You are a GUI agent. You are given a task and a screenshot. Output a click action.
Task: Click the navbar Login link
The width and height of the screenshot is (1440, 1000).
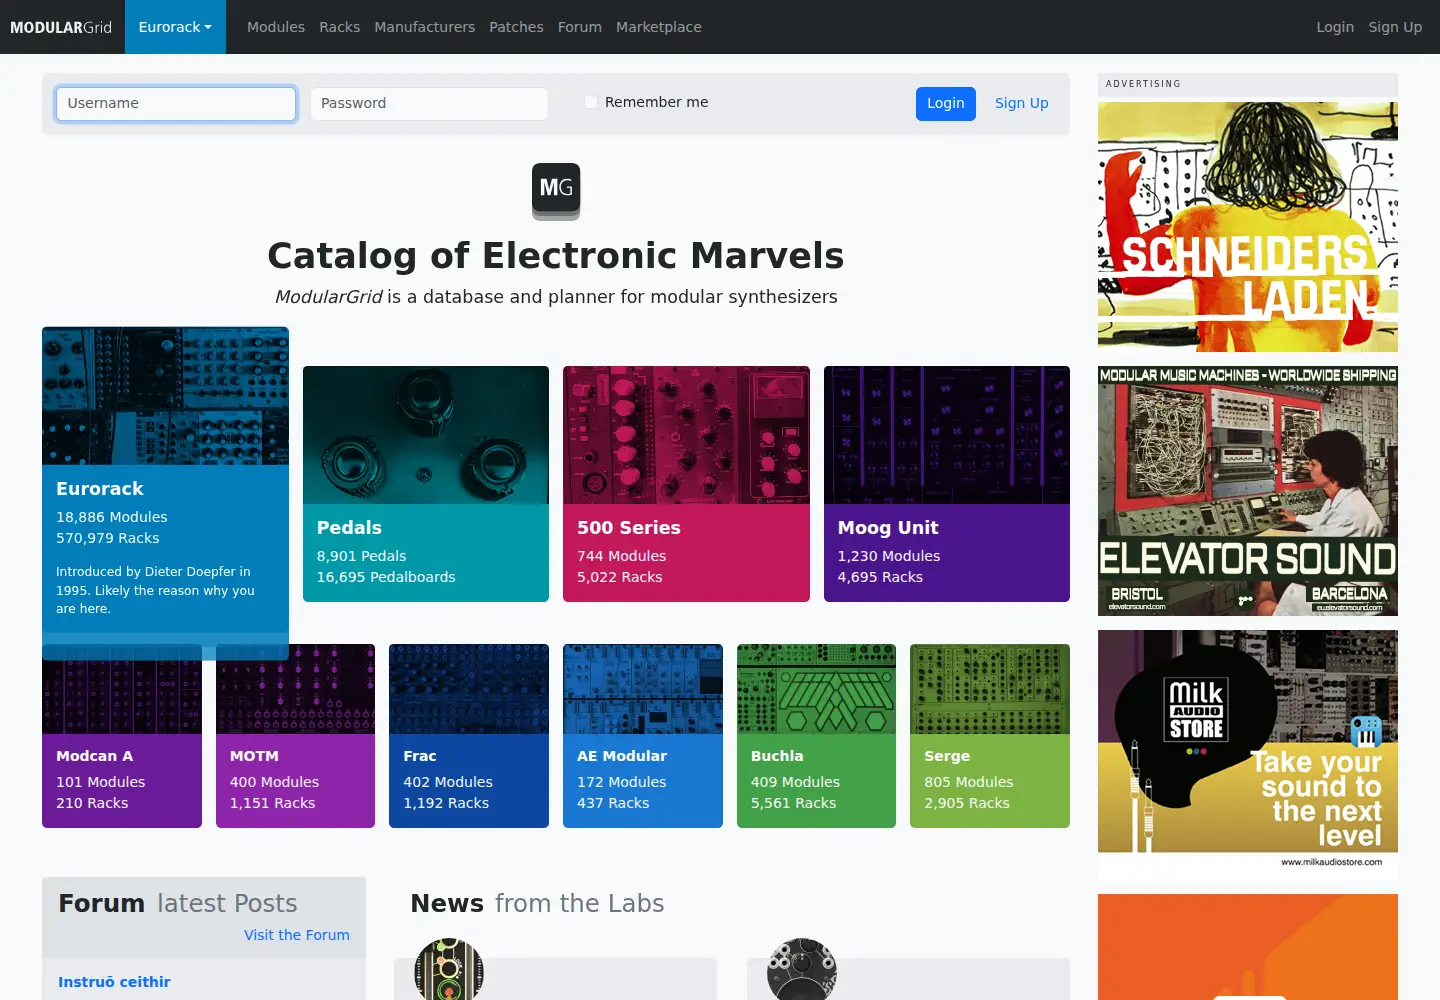[1335, 27]
